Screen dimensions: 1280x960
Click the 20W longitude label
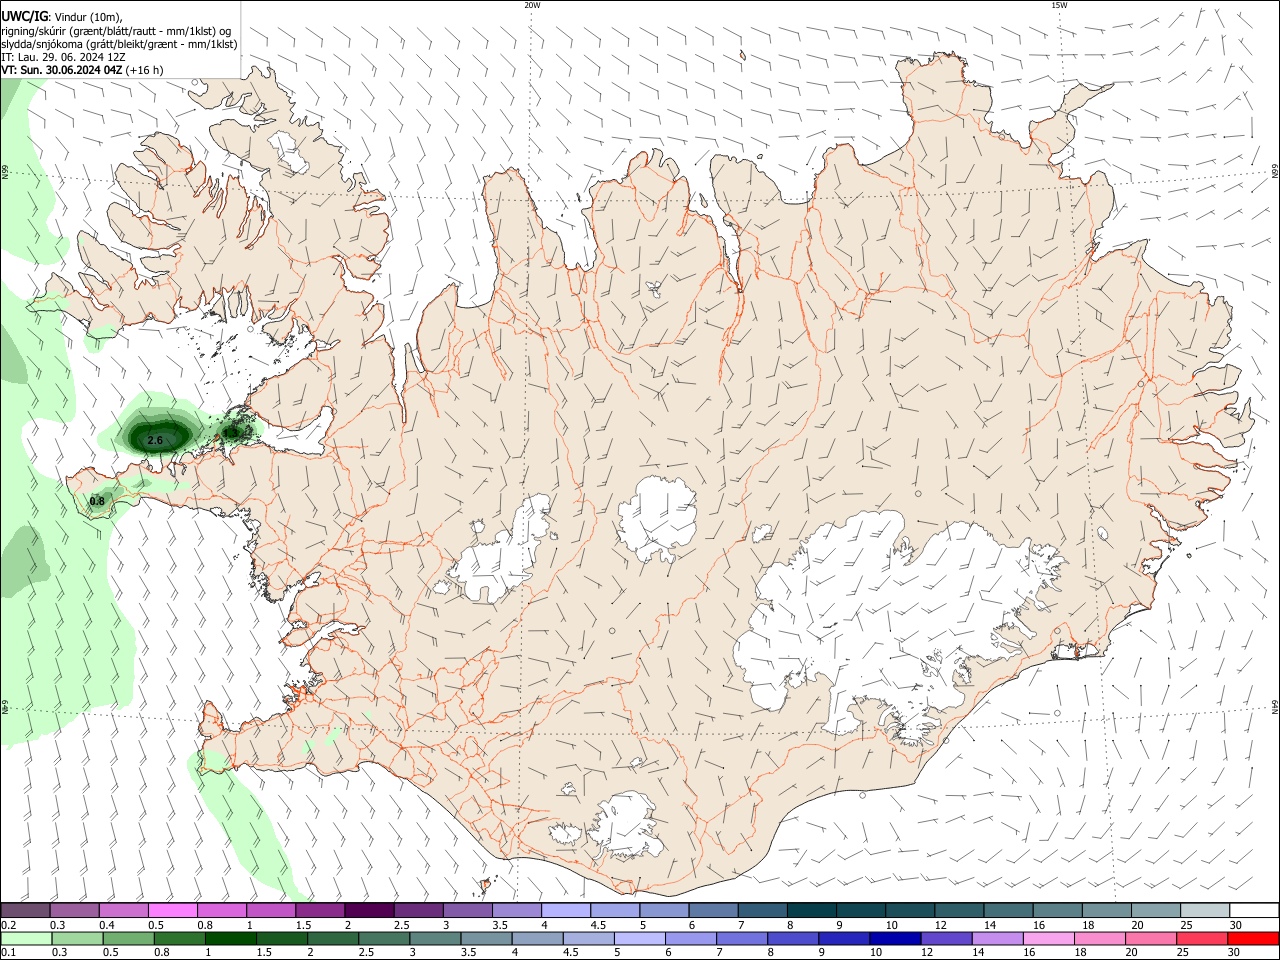pyautogui.click(x=532, y=5)
